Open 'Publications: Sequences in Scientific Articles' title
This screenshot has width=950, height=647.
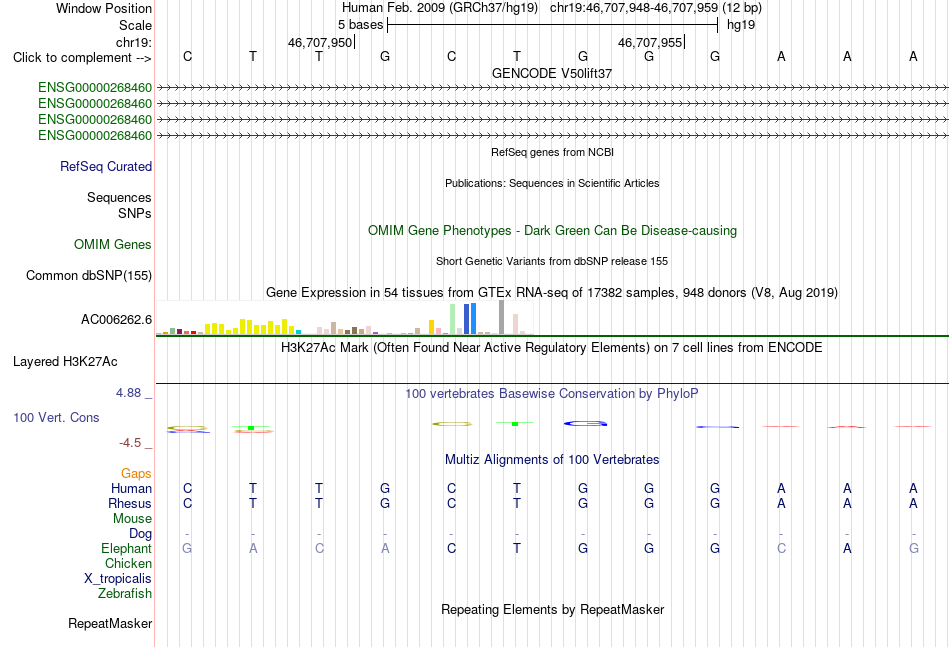point(552,183)
